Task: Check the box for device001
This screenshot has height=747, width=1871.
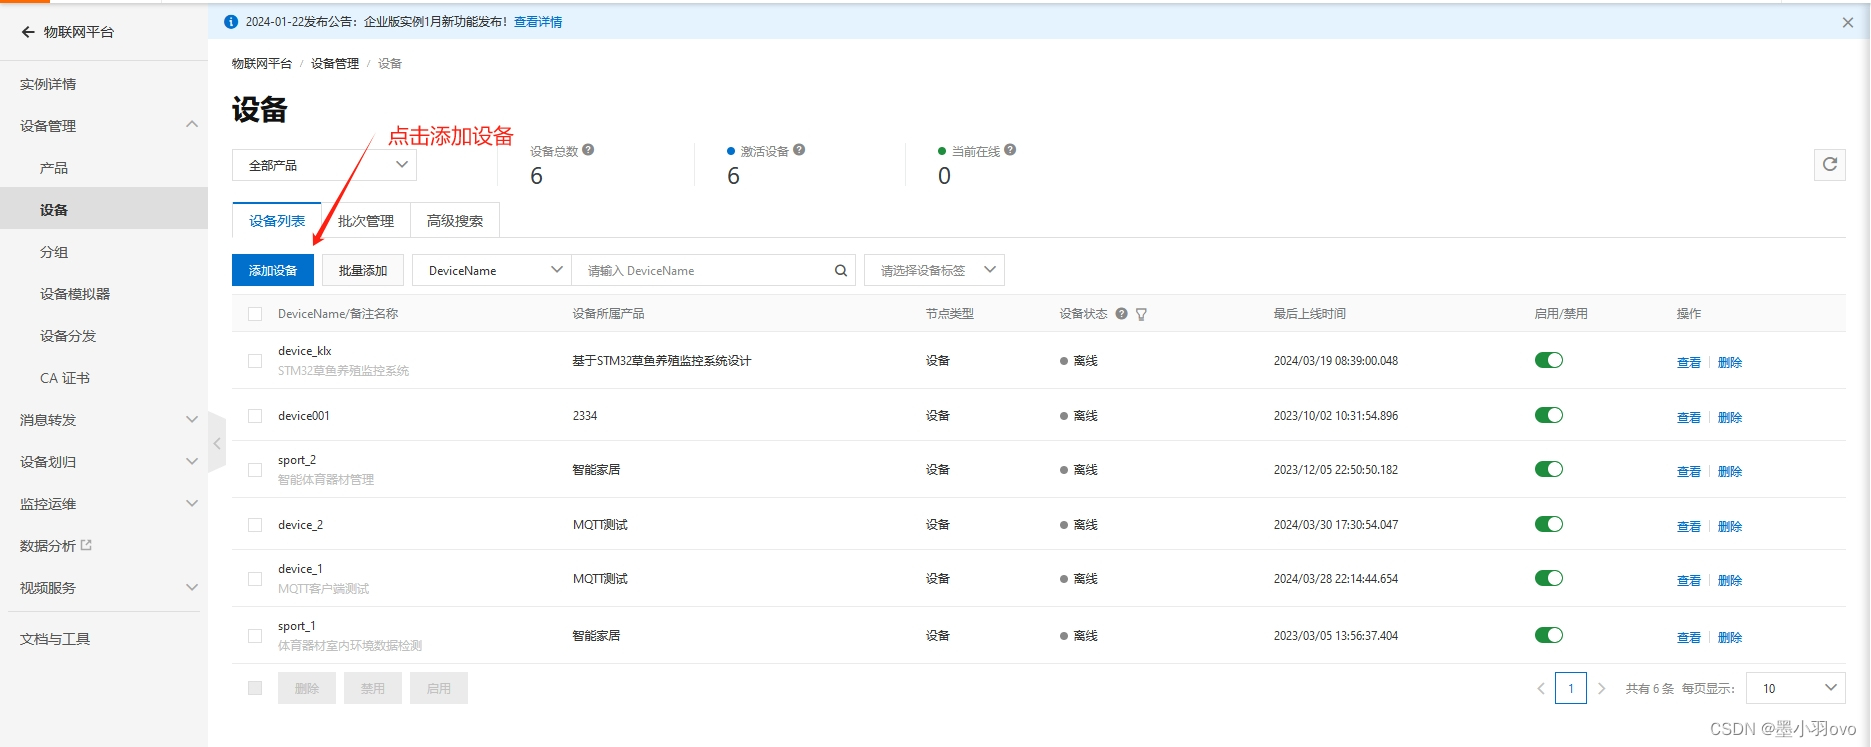Action: [255, 416]
